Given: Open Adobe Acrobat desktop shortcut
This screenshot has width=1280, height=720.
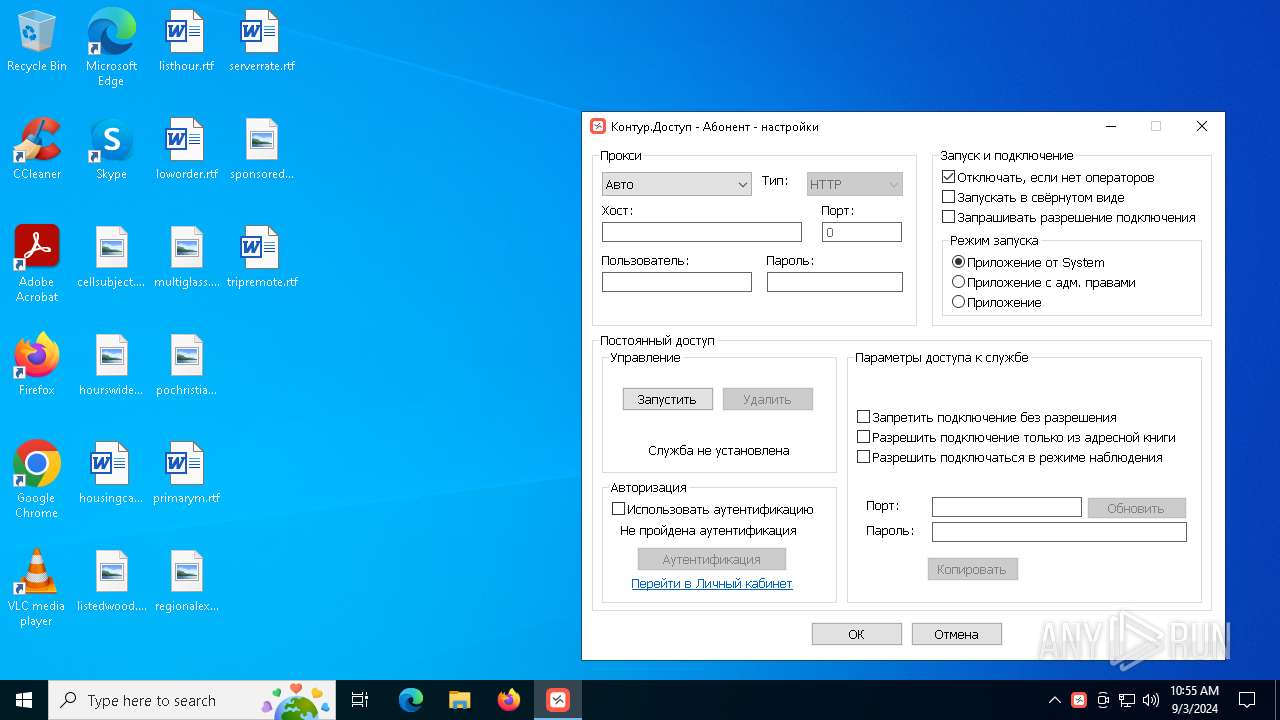Looking at the screenshot, I should click(x=37, y=264).
